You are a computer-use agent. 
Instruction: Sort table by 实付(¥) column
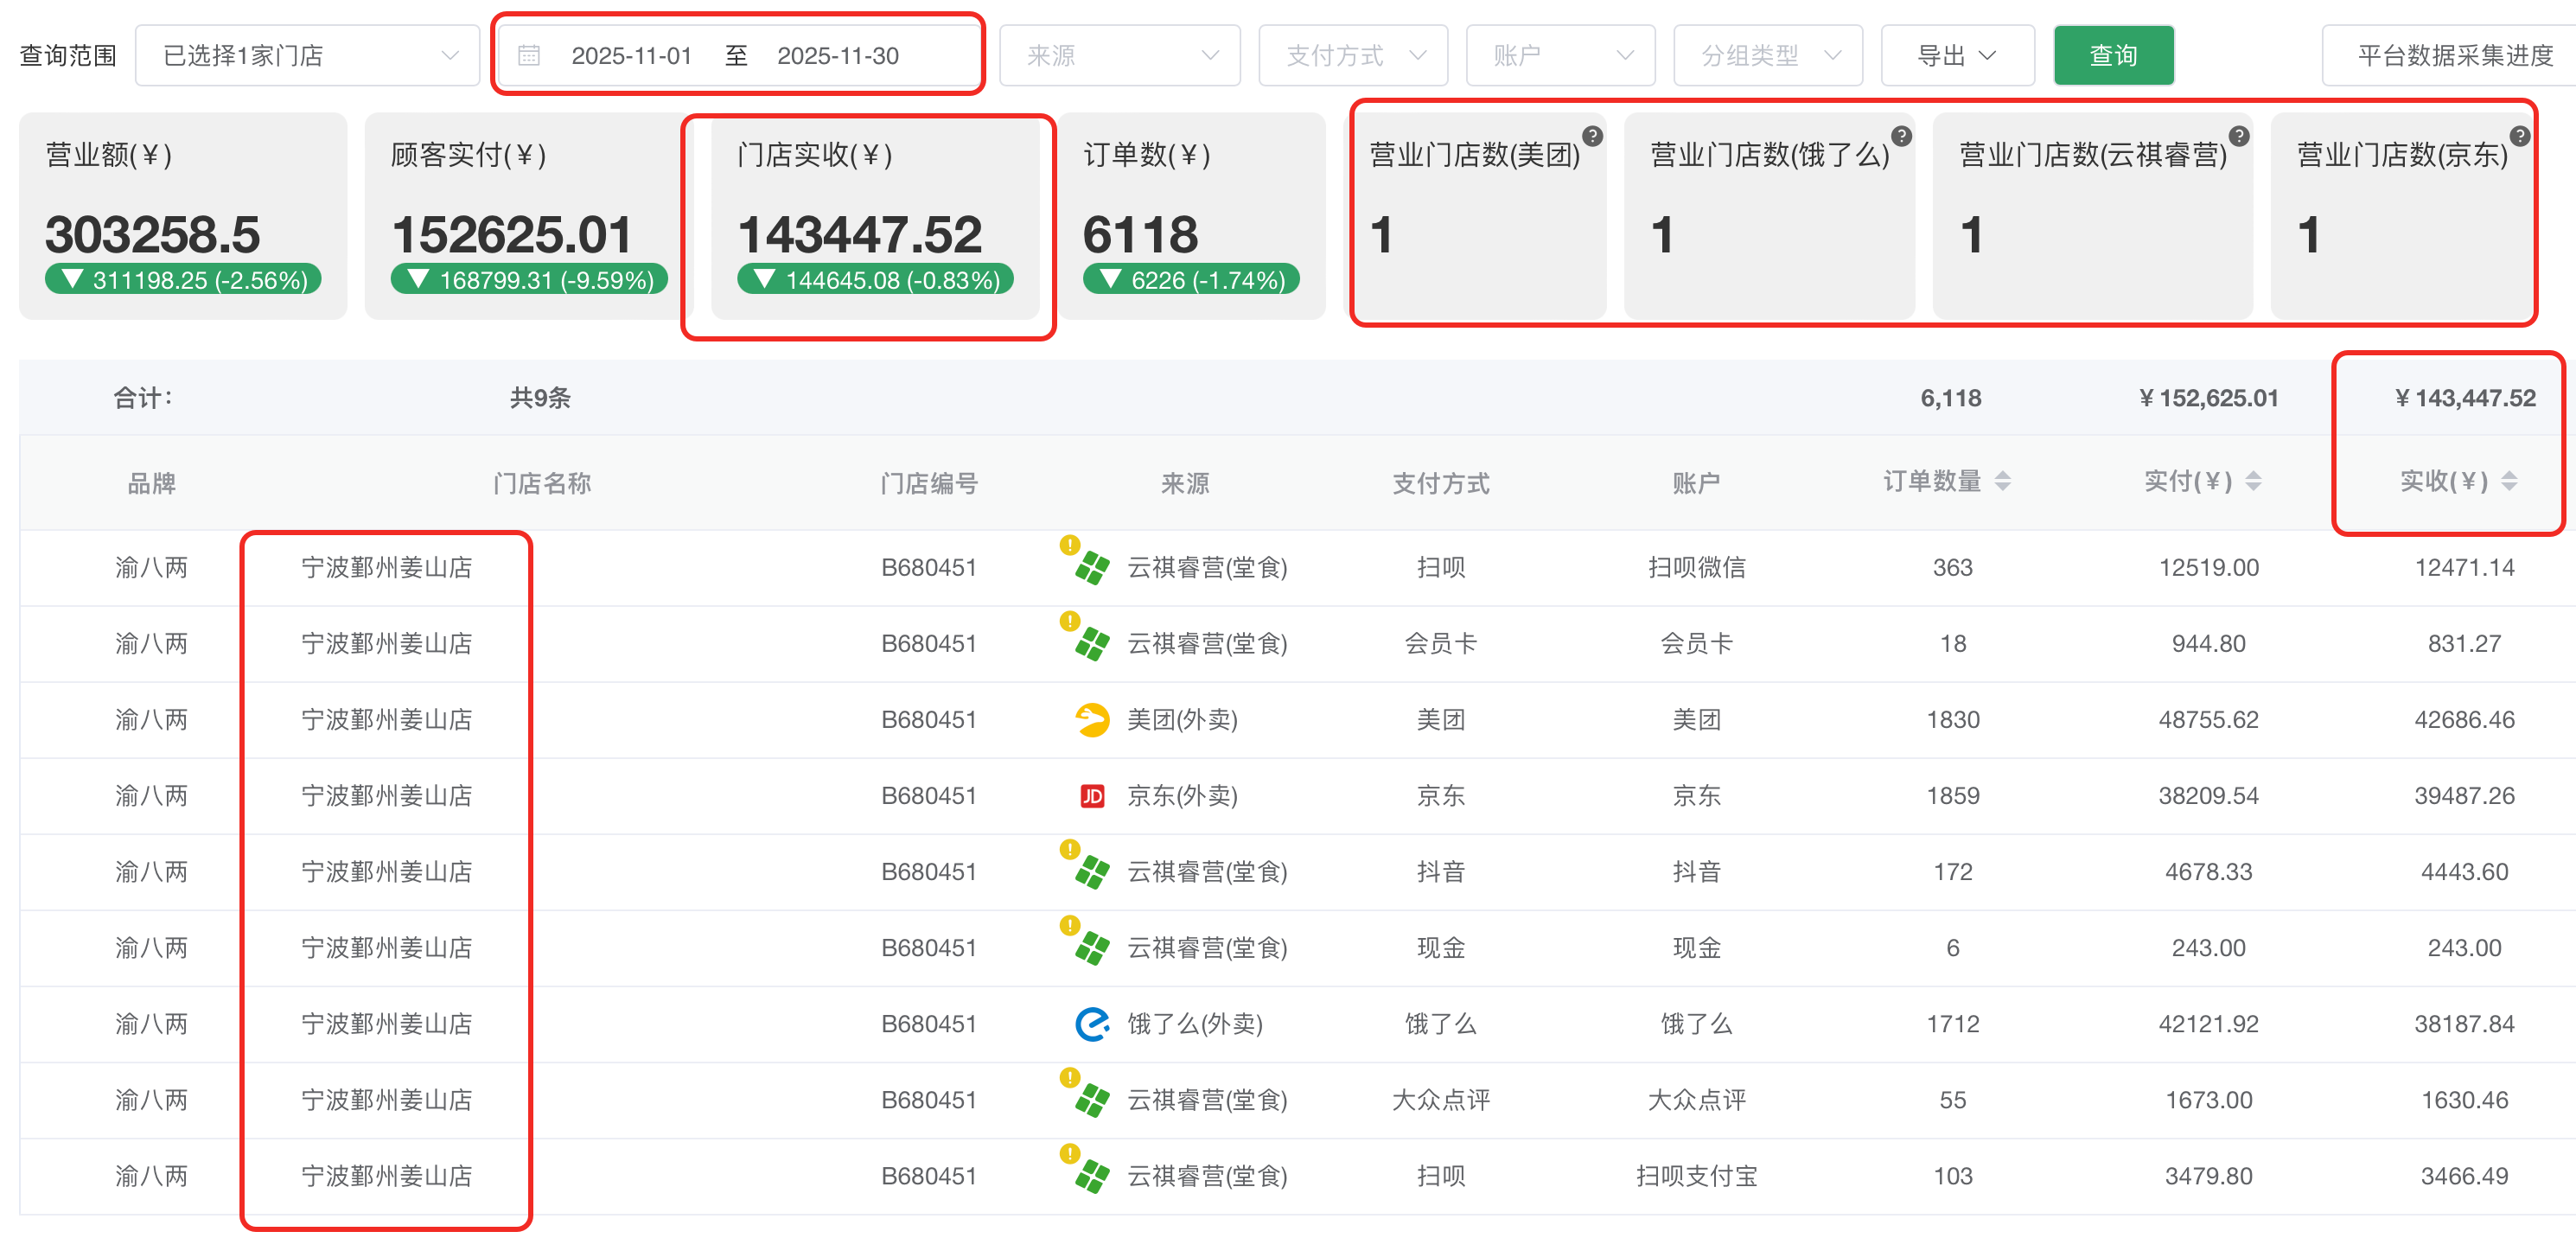coord(2253,482)
